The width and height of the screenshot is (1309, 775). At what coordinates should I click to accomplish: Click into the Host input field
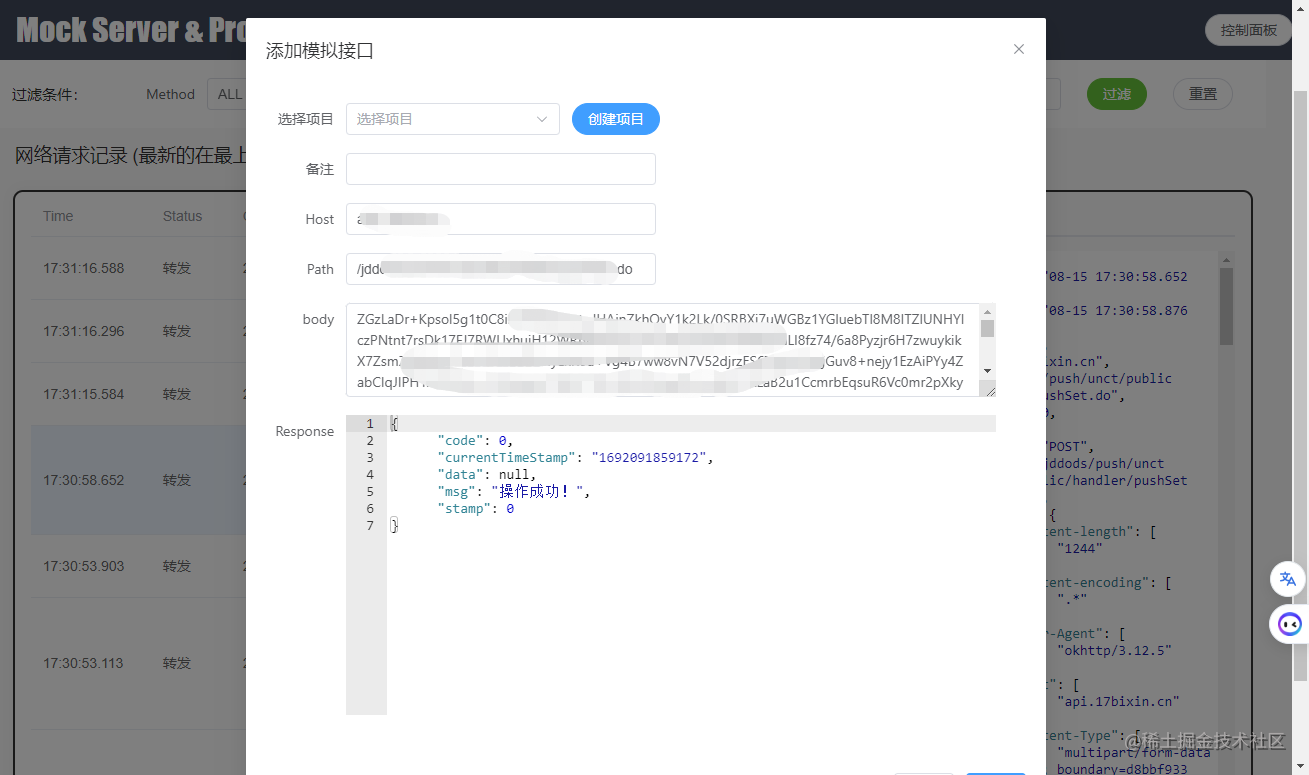click(501, 219)
